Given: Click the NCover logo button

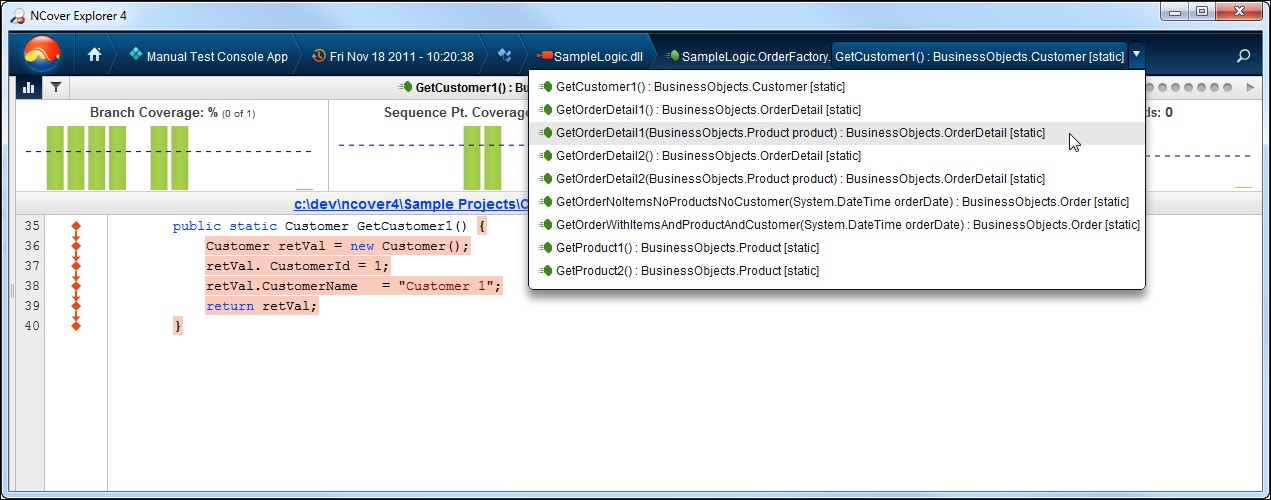Looking at the screenshot, I should point(41,54).
